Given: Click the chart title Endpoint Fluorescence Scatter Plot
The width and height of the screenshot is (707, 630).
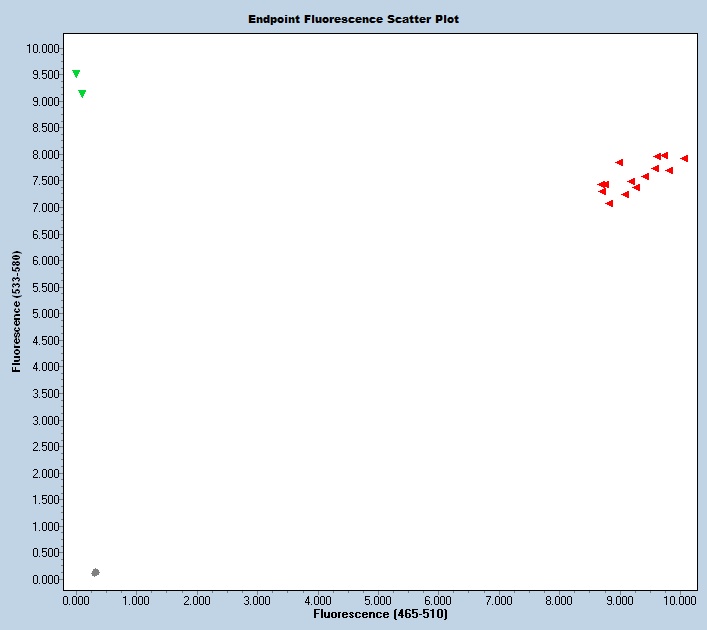Looking at the screenshot, I should click(353, 19).
